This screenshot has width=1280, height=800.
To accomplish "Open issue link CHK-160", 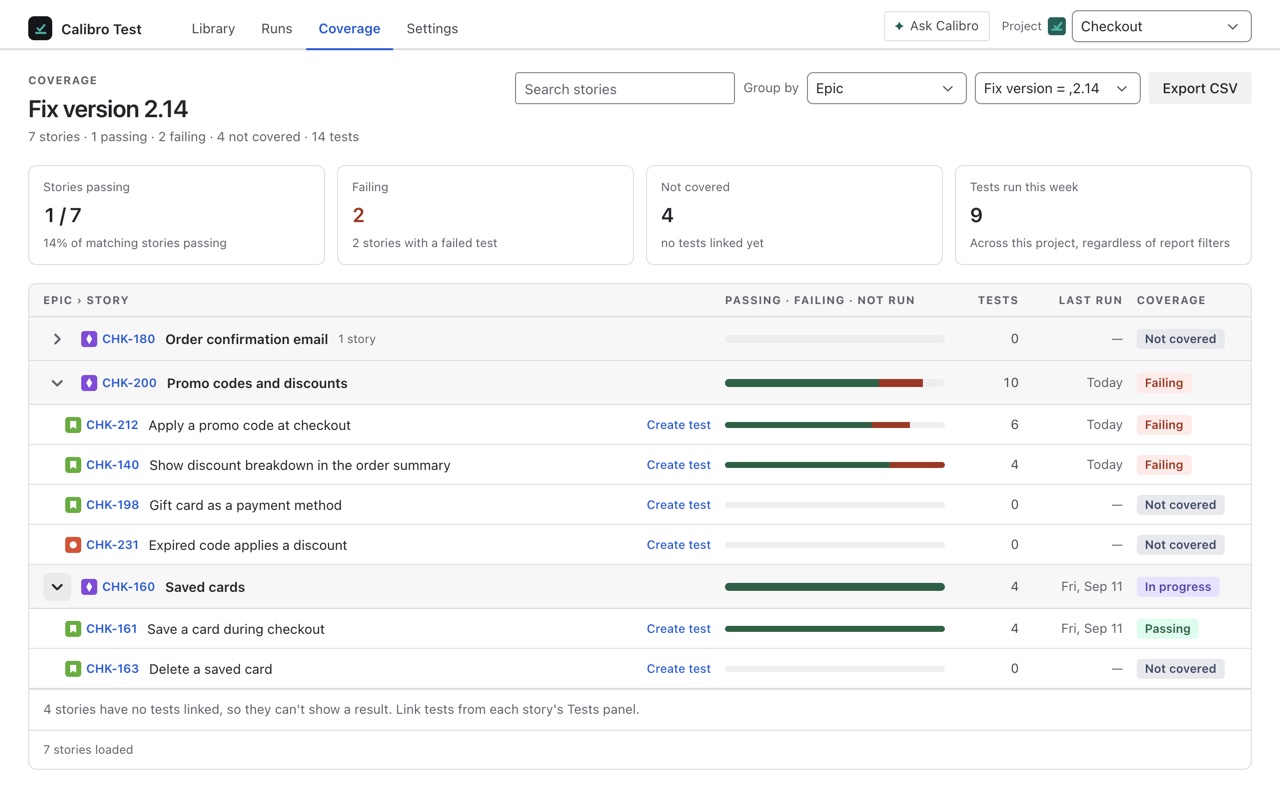I will tap(128, 587).
